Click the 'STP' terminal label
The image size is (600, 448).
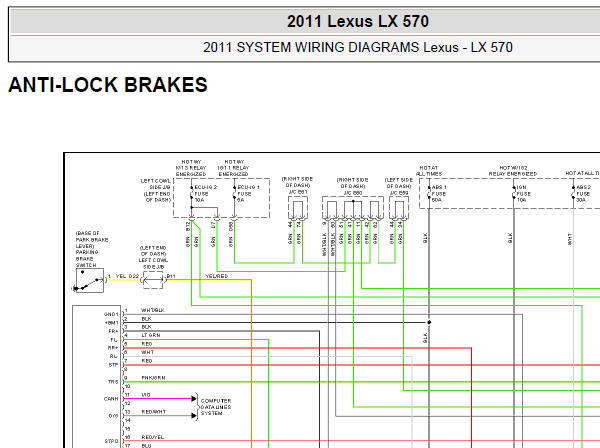(x=114, y=365)
